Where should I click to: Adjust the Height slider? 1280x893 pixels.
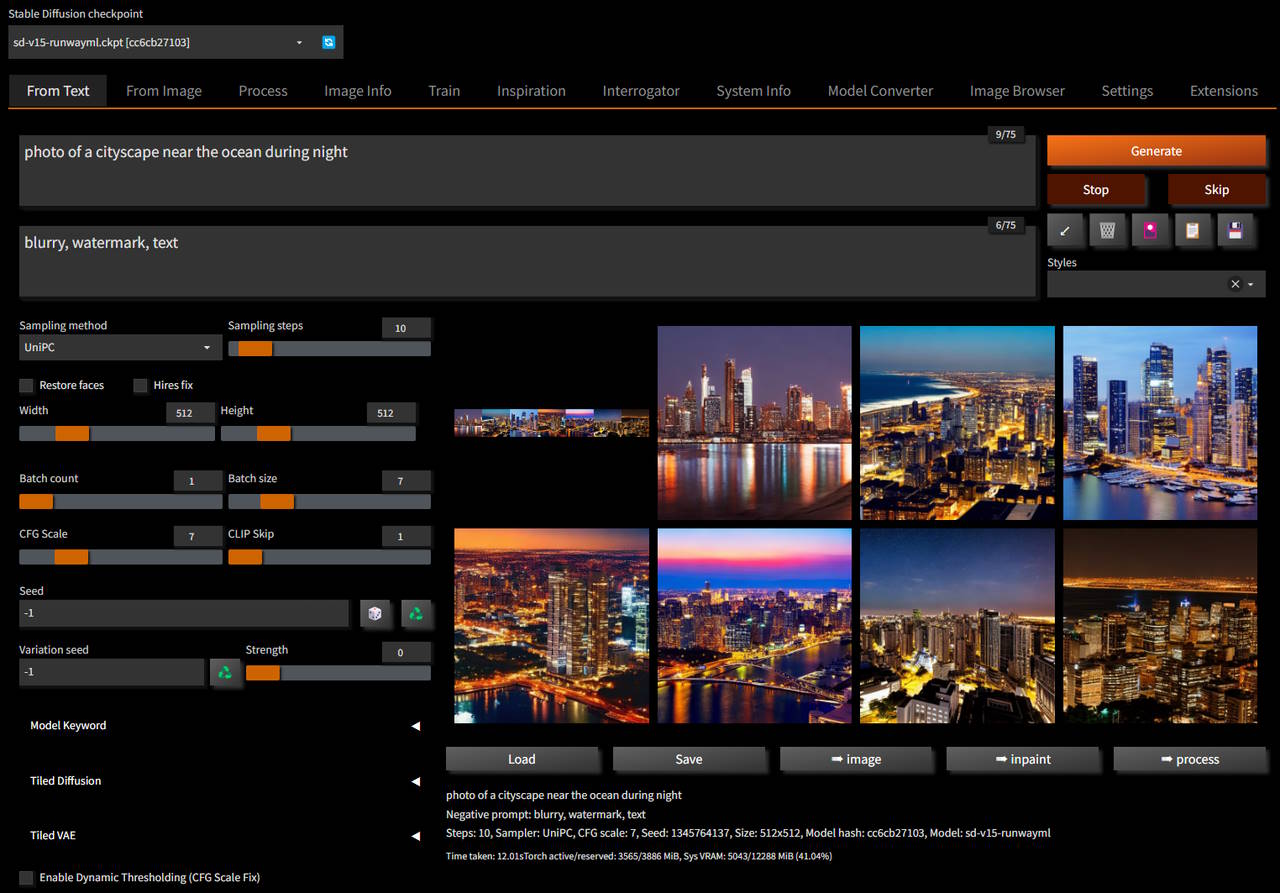click(318, 433)
